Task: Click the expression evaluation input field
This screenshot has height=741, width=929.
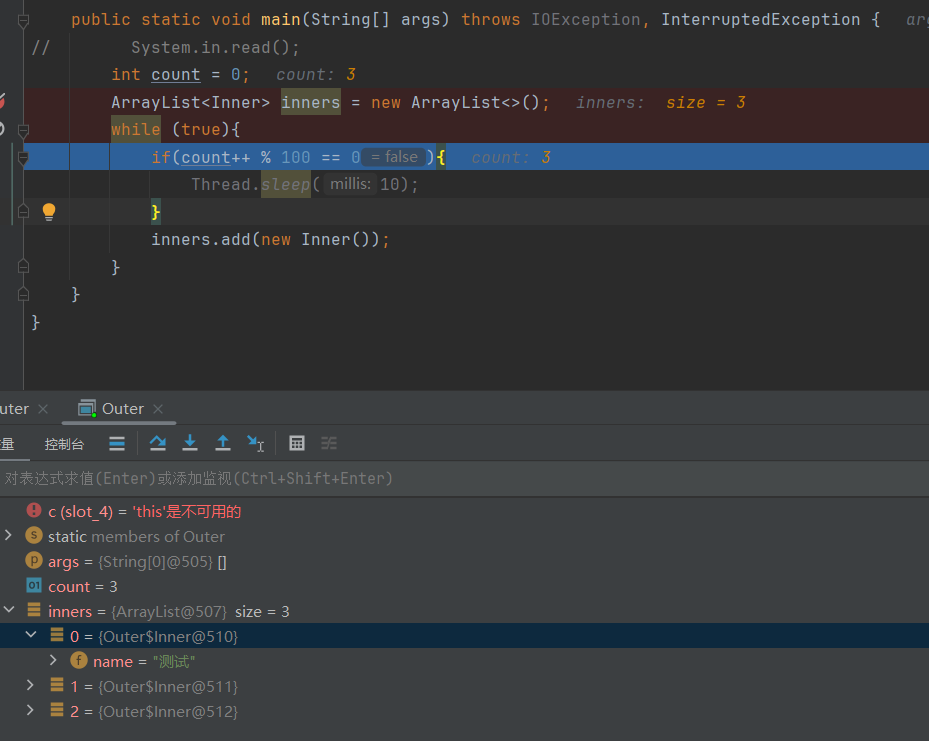Action: (464, 479)
